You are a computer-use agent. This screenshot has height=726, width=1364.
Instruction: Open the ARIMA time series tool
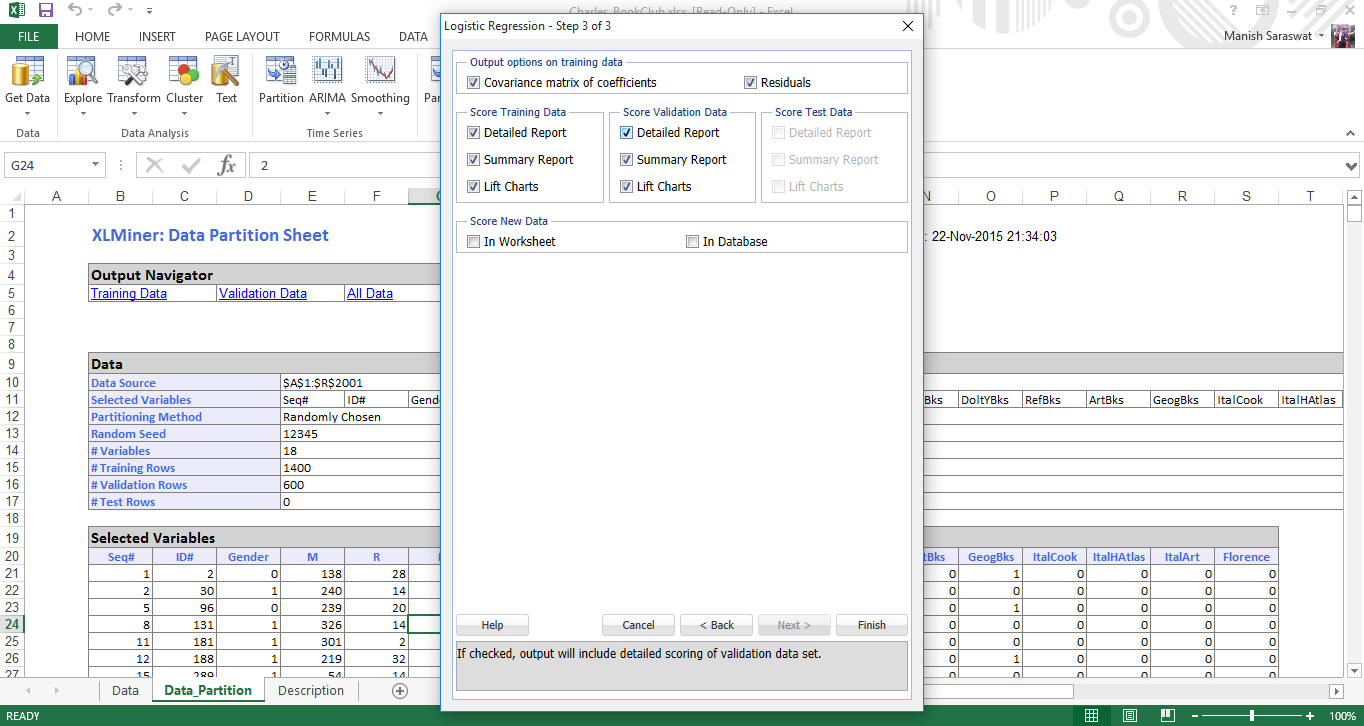[327, 75]
